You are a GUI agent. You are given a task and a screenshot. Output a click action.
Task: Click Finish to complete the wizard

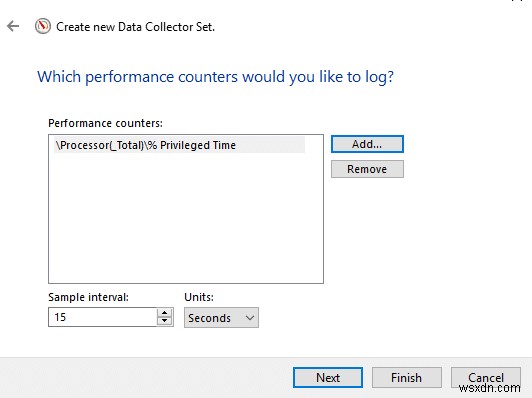click(406, 378)
